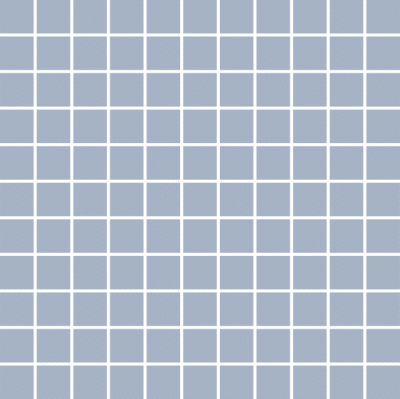The width and height of the screenshot is (400, 399).
Task: Click the fifth tile in the fourth row
Action: point(163,126)
